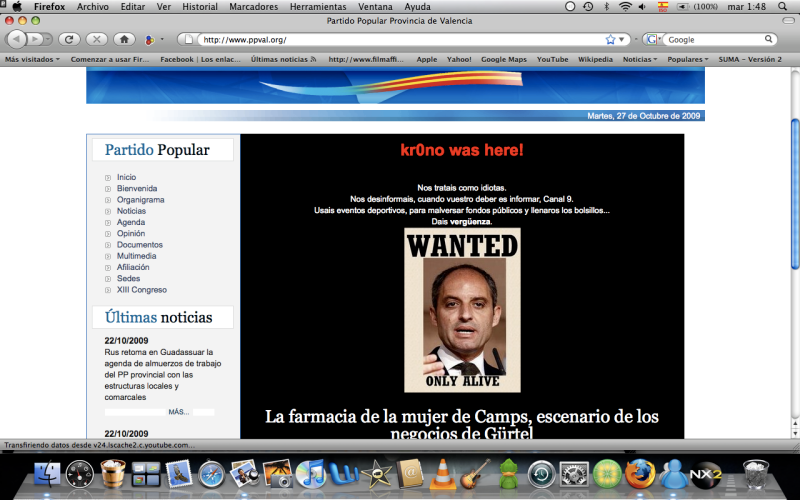The height and width of the screenshot is (500, 800).
Task: Open Finder from the Dock
Action: 48,472
